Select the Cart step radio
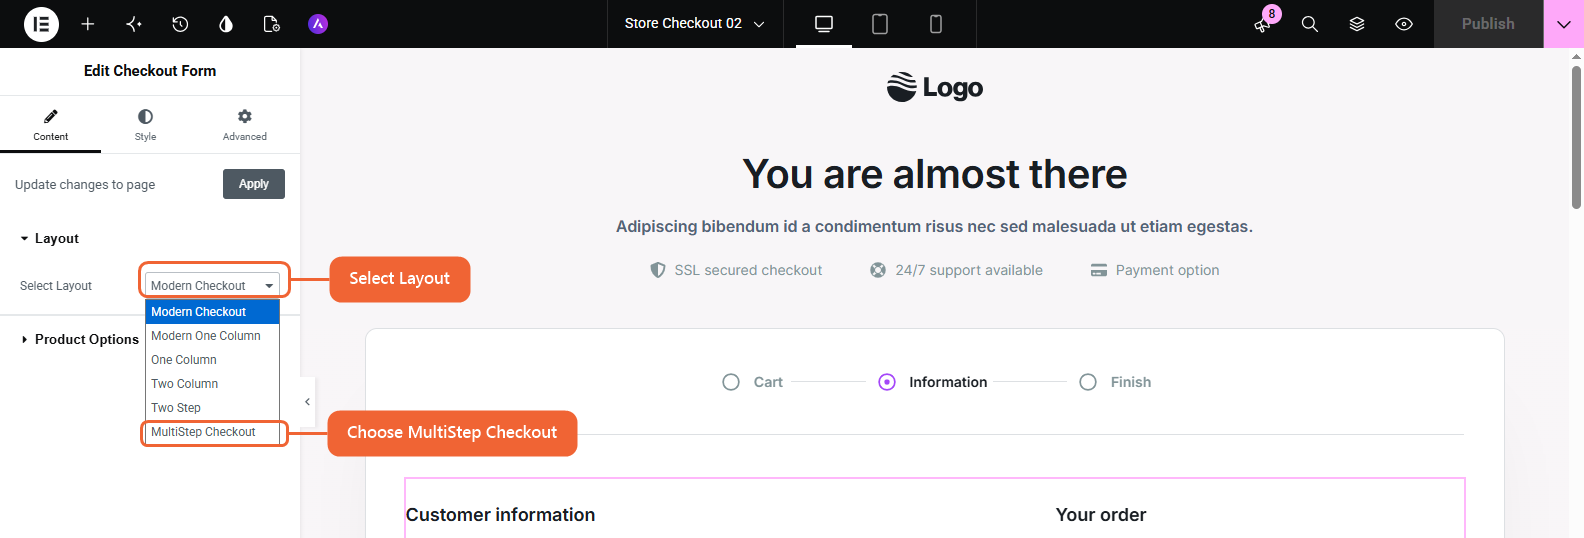Viewport: 1584px width, 538px height. pos(731,382)
